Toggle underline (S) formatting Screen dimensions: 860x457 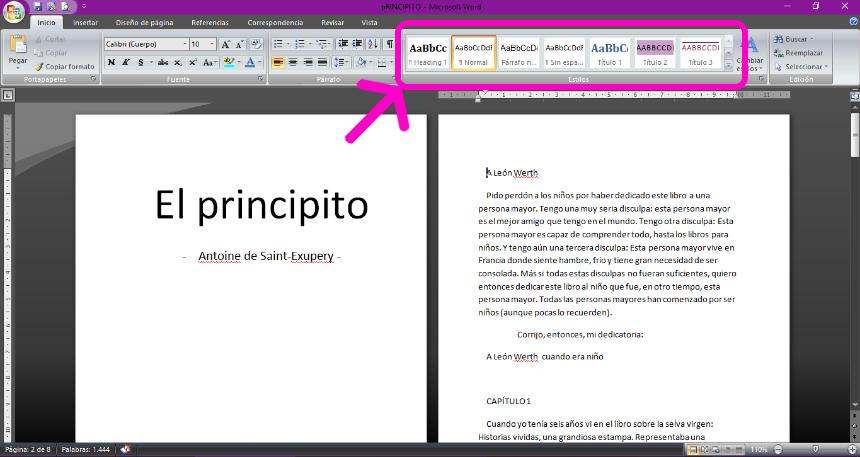(x=140, y=63)
